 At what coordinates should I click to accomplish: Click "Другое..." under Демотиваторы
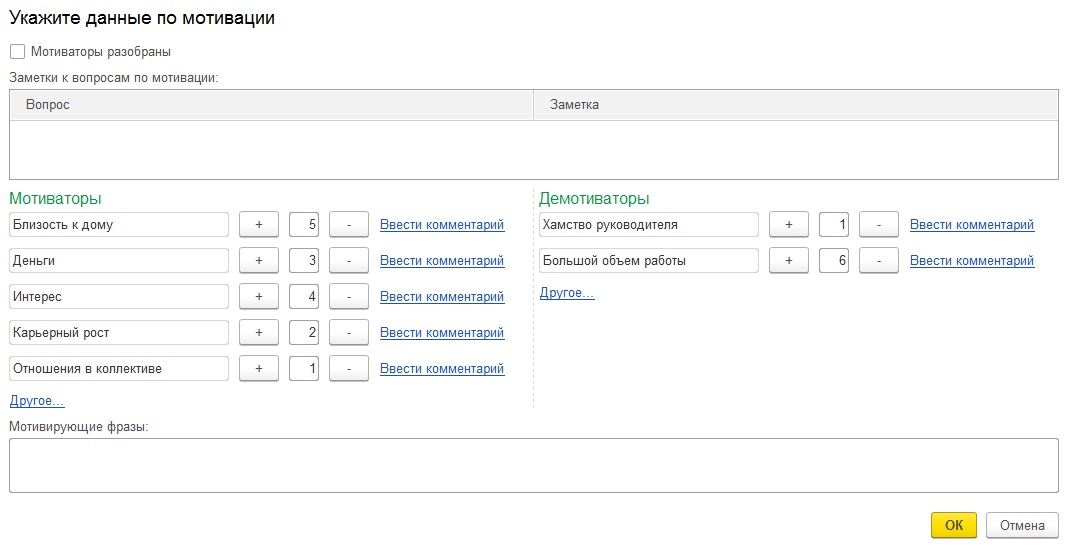(567, 293)
